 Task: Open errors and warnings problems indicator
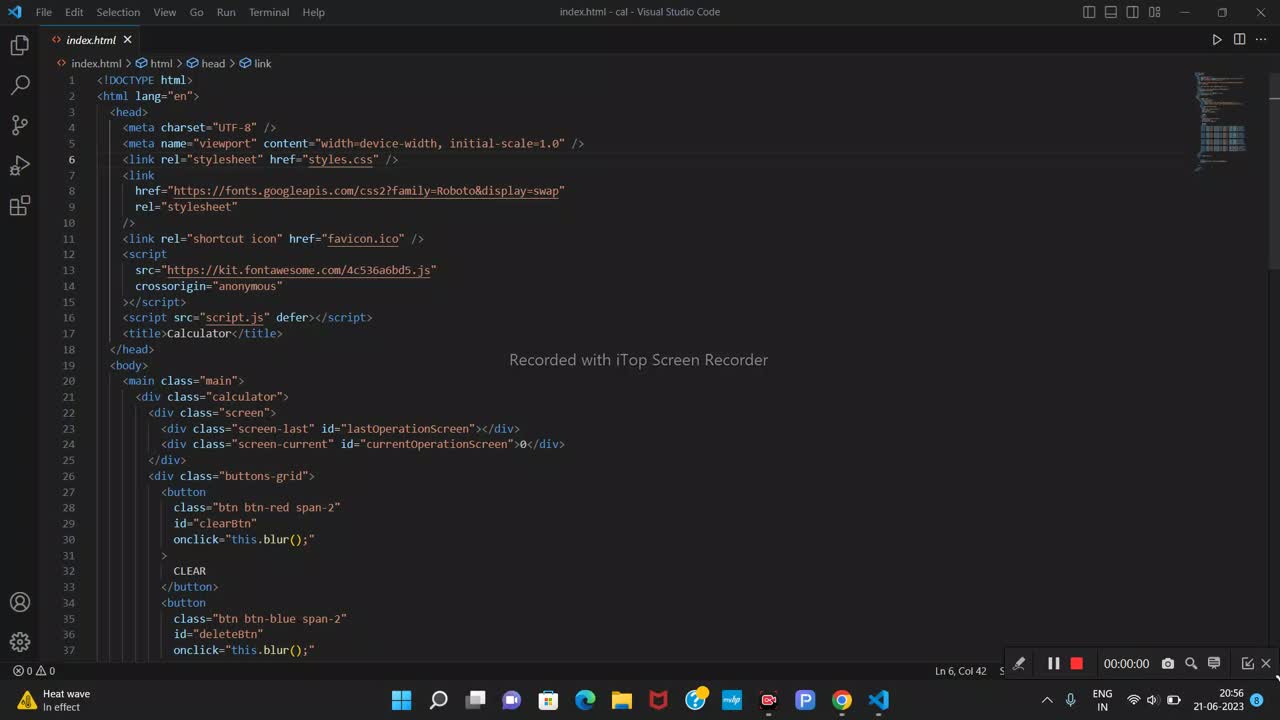coord(33,671)
